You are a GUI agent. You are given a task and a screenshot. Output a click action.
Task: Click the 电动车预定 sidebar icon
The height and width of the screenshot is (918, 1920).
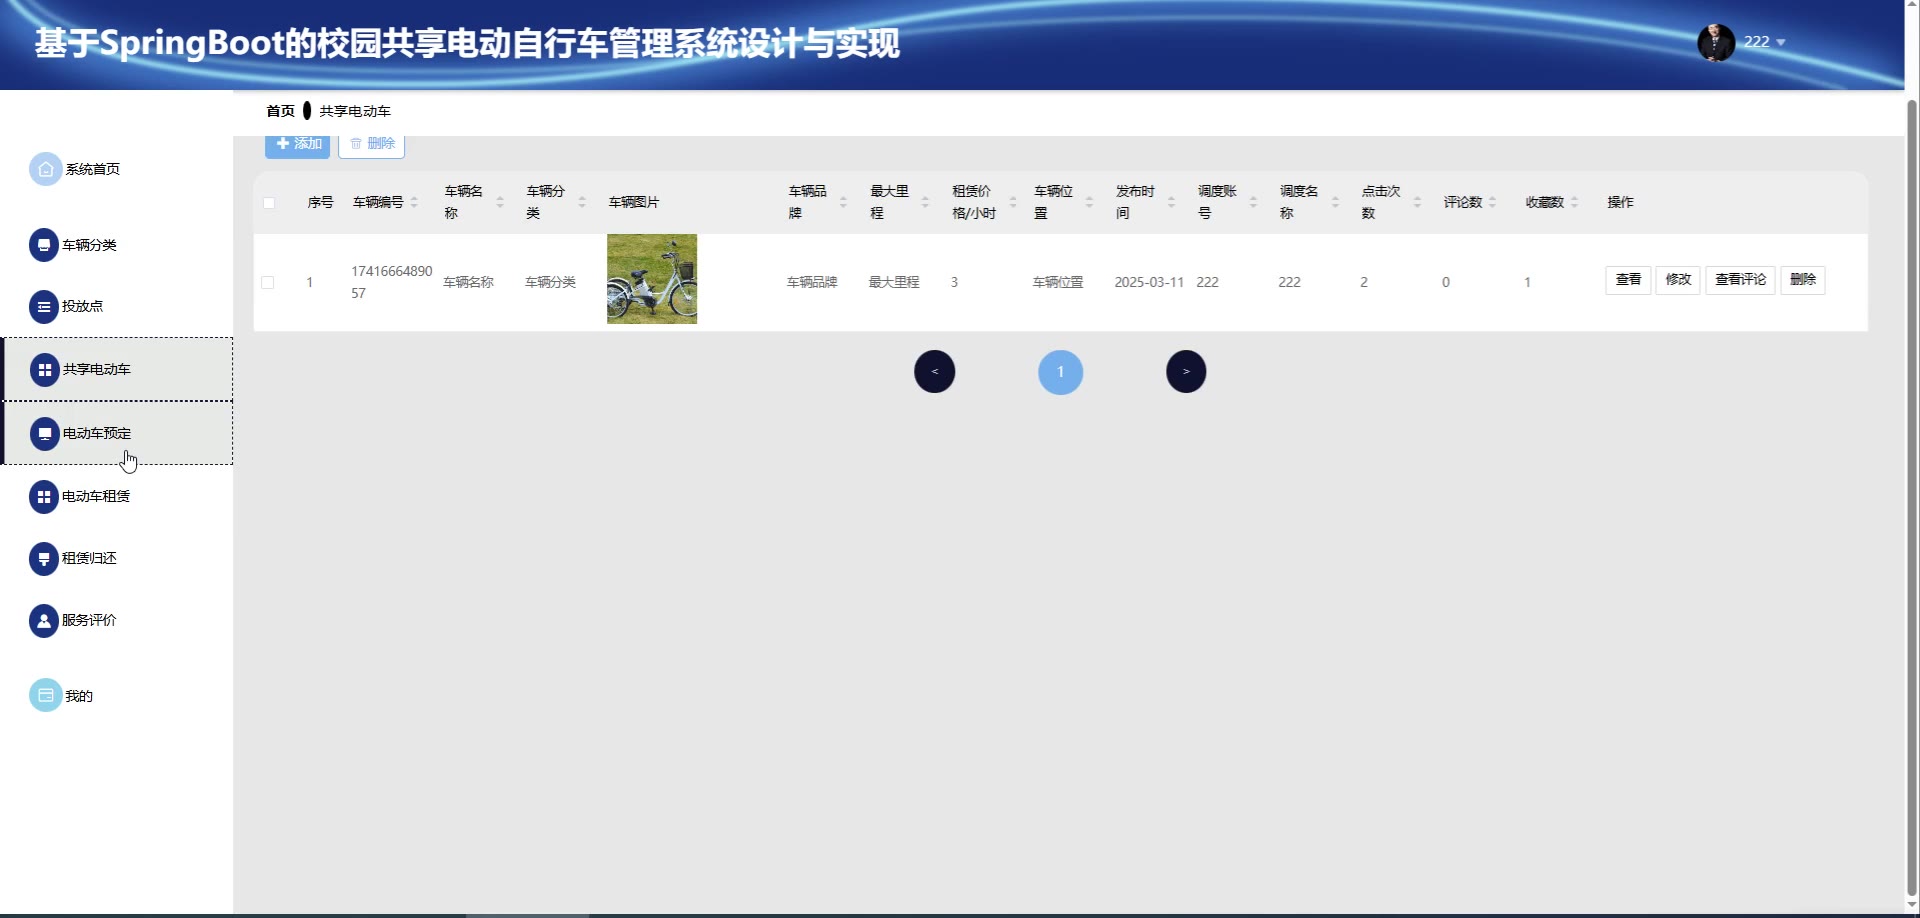point(45,433)
